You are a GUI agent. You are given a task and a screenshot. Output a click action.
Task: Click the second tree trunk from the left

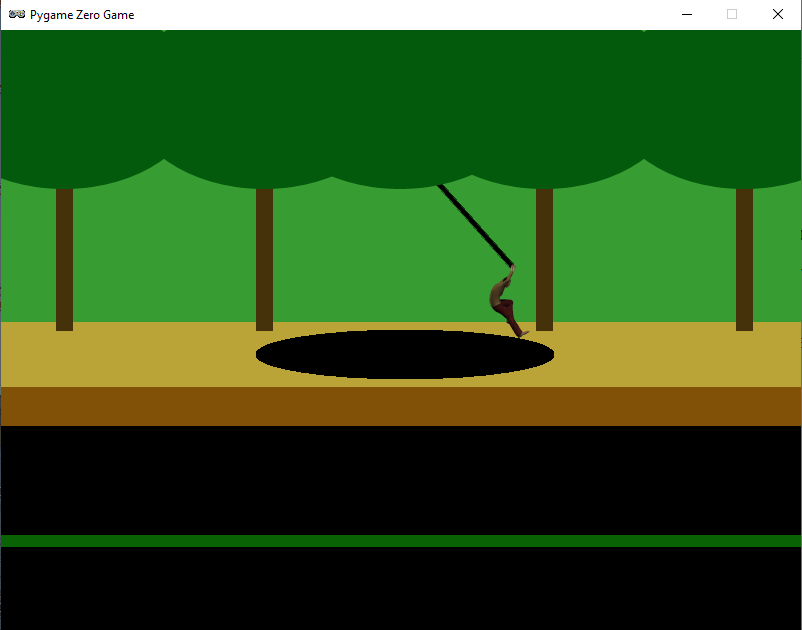265,260
